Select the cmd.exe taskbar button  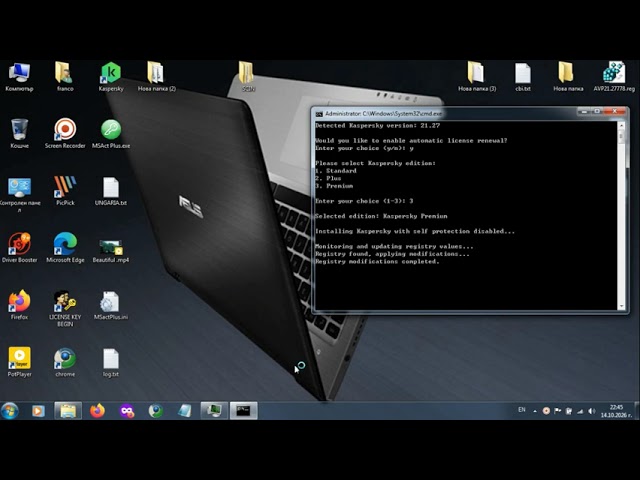[244, 411]
